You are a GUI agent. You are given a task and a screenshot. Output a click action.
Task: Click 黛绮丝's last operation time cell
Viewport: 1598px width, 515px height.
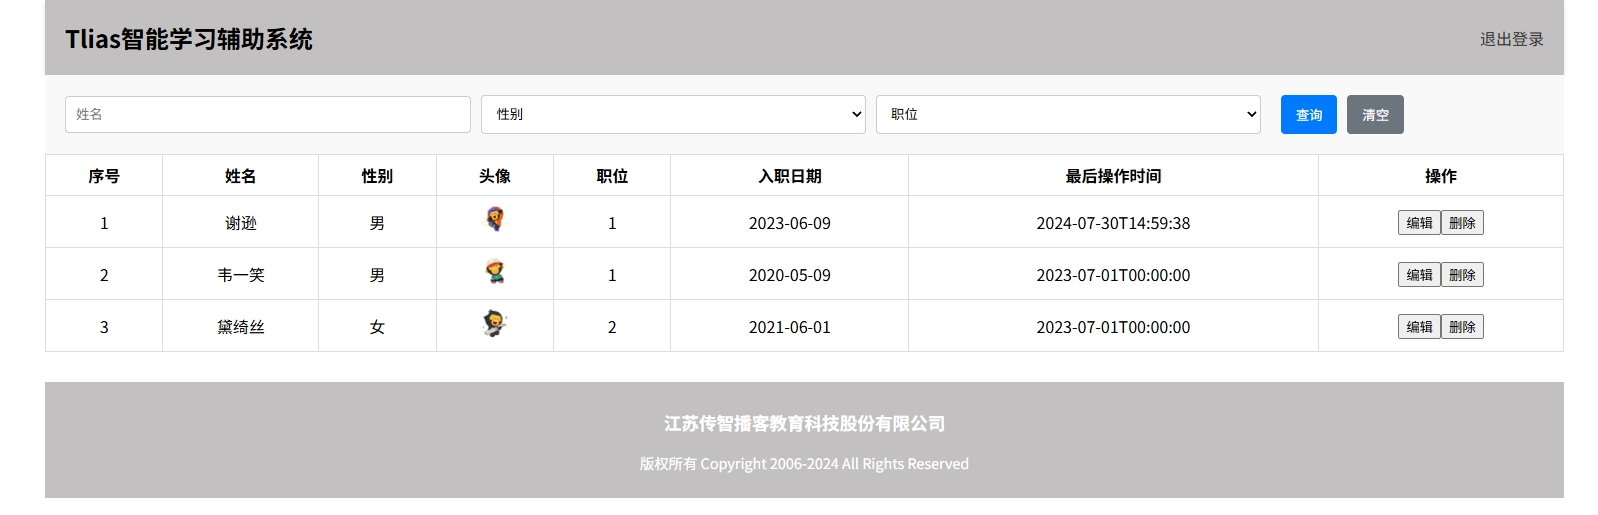coord(1113,327)
